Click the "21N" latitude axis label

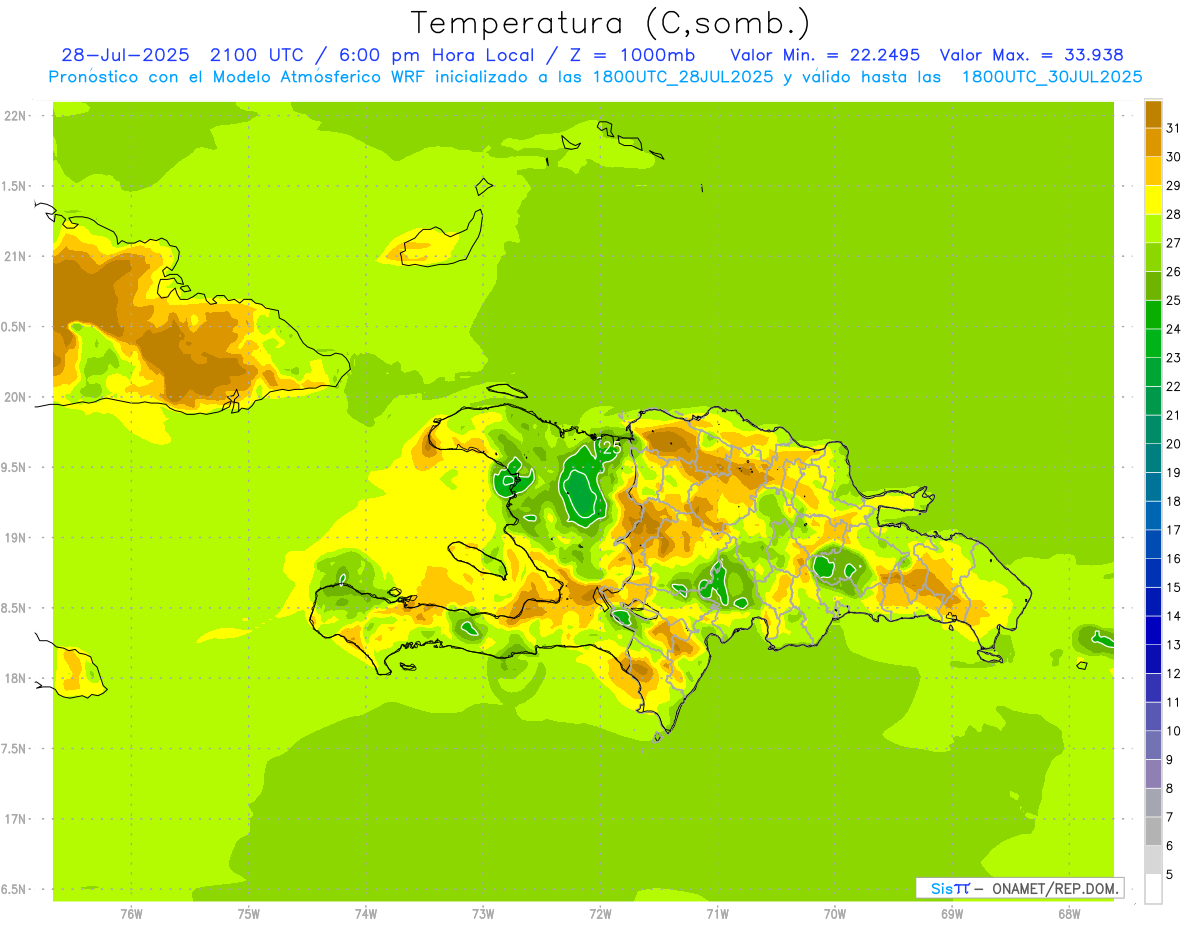(x=16, y=256)
